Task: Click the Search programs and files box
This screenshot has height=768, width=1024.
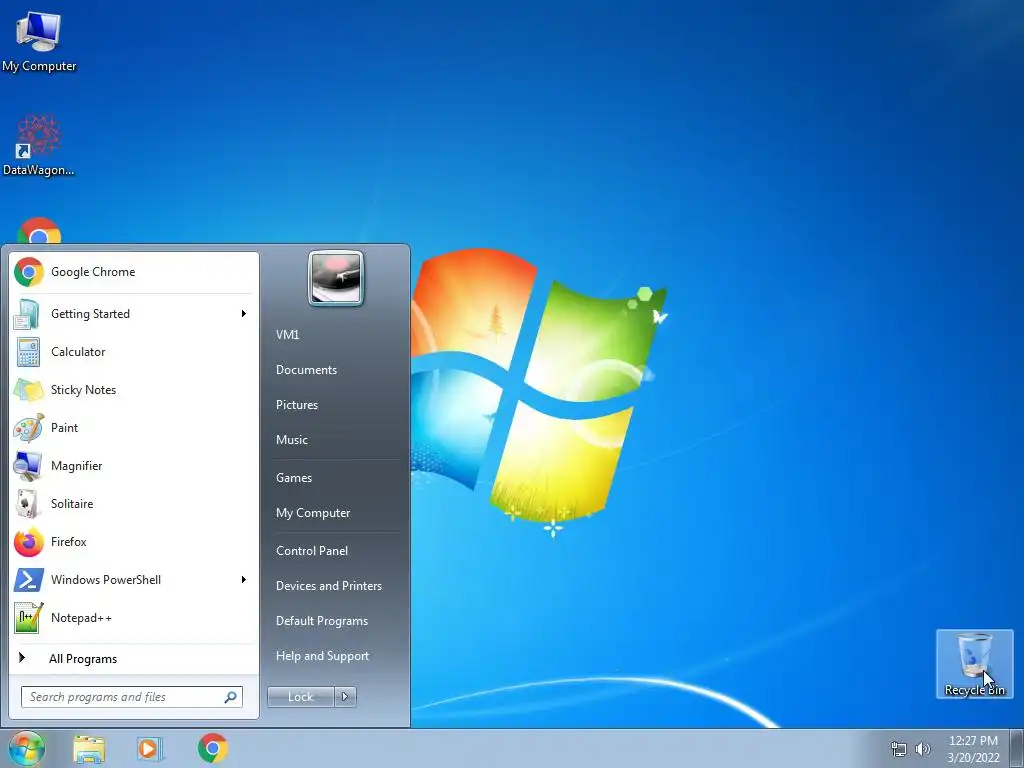Action: click(x=131, y=697)
